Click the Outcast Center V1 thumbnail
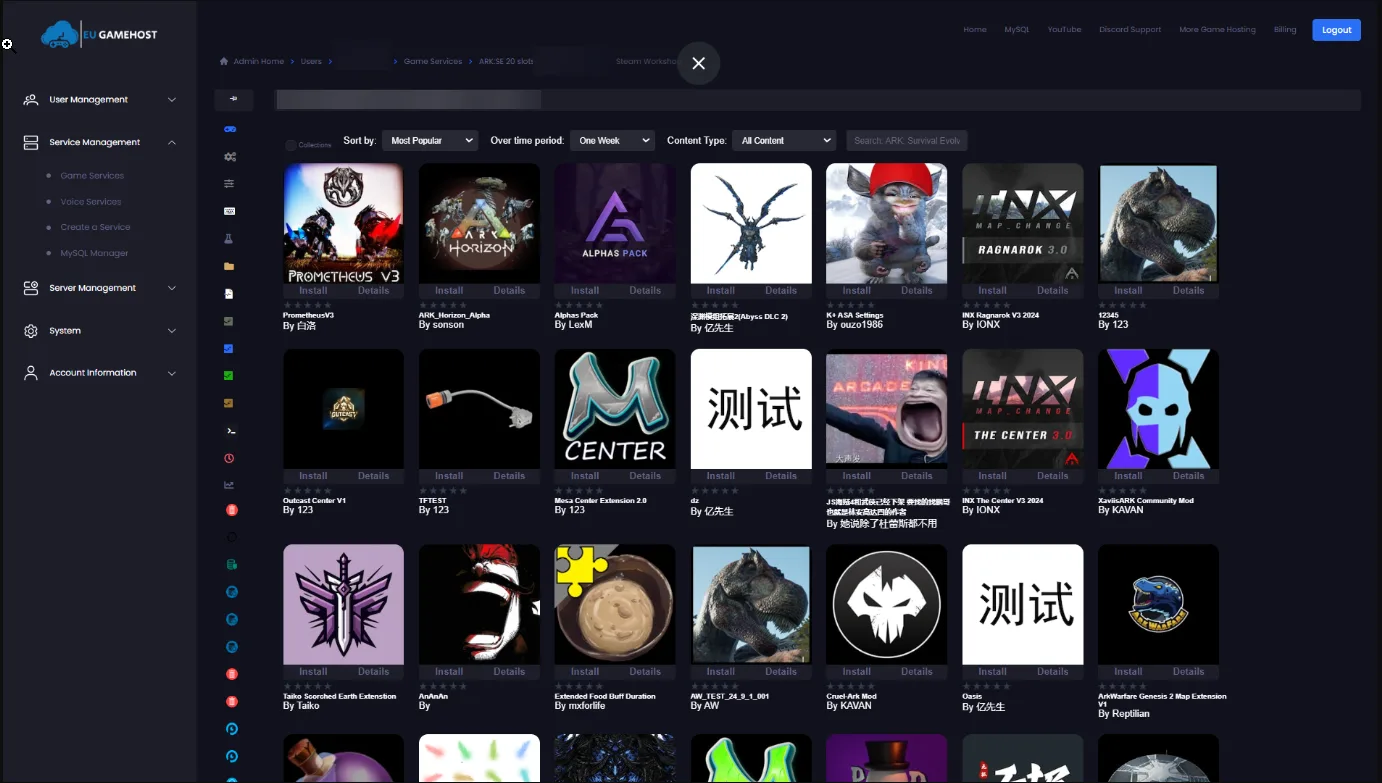Image resolution: width=1382 pixels, height=783 pixels. (x=343, y=408)
